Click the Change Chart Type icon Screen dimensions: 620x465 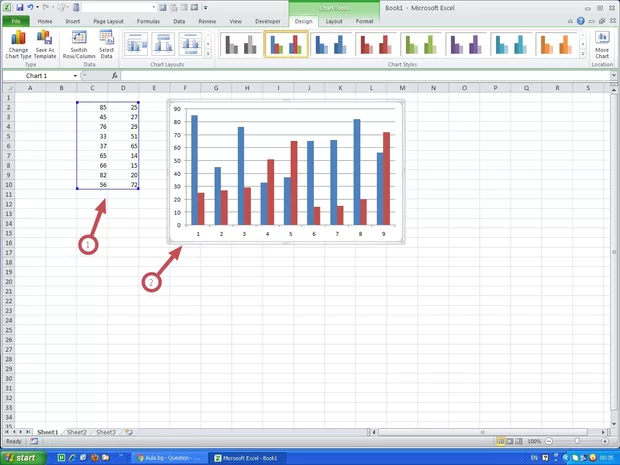coord(18,44)
